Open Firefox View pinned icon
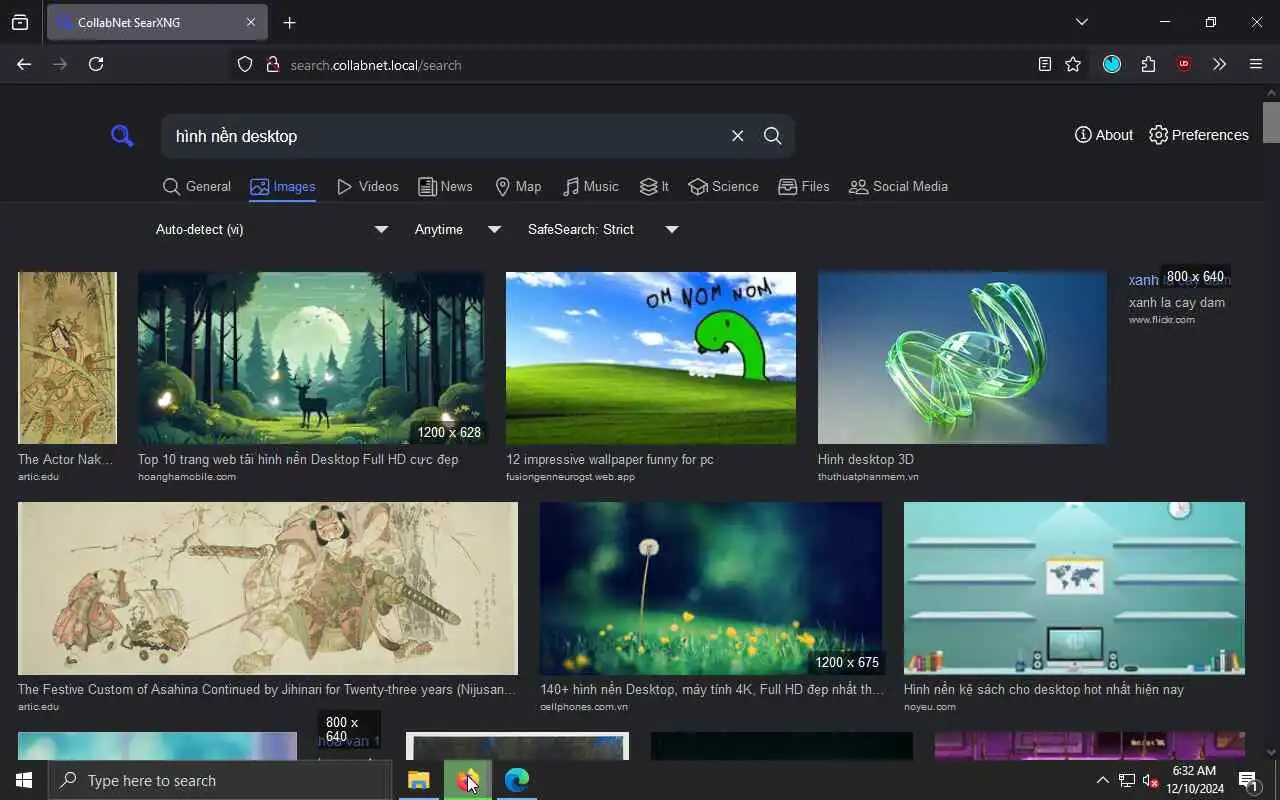The width and height of the screenshot is (1280, 800). pos(20,22)
